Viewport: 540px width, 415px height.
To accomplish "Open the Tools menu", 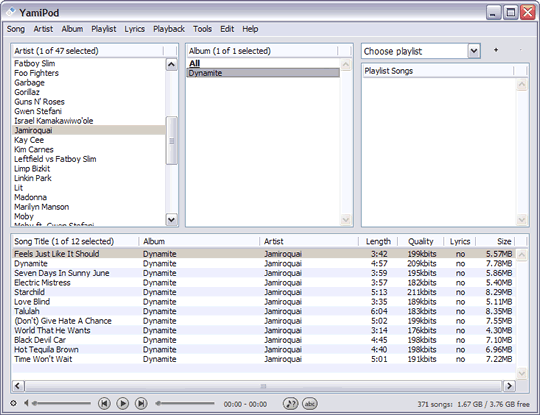I will pos(202,29).
